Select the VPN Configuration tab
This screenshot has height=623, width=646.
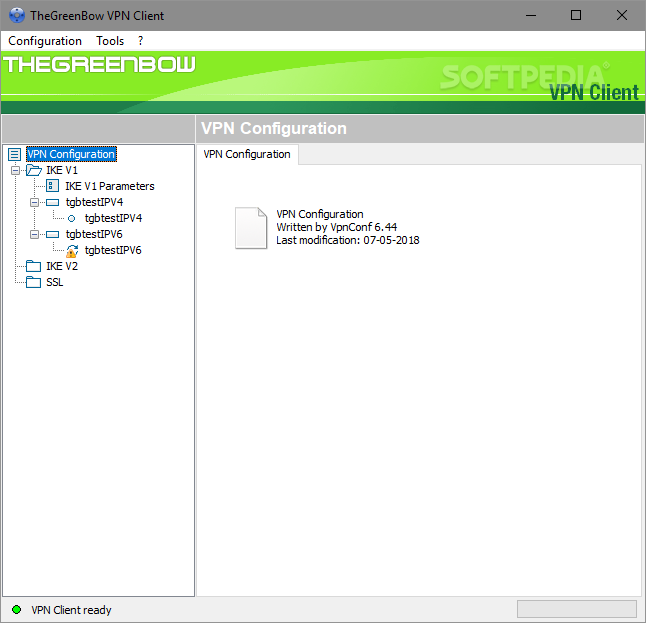[247, 154]
